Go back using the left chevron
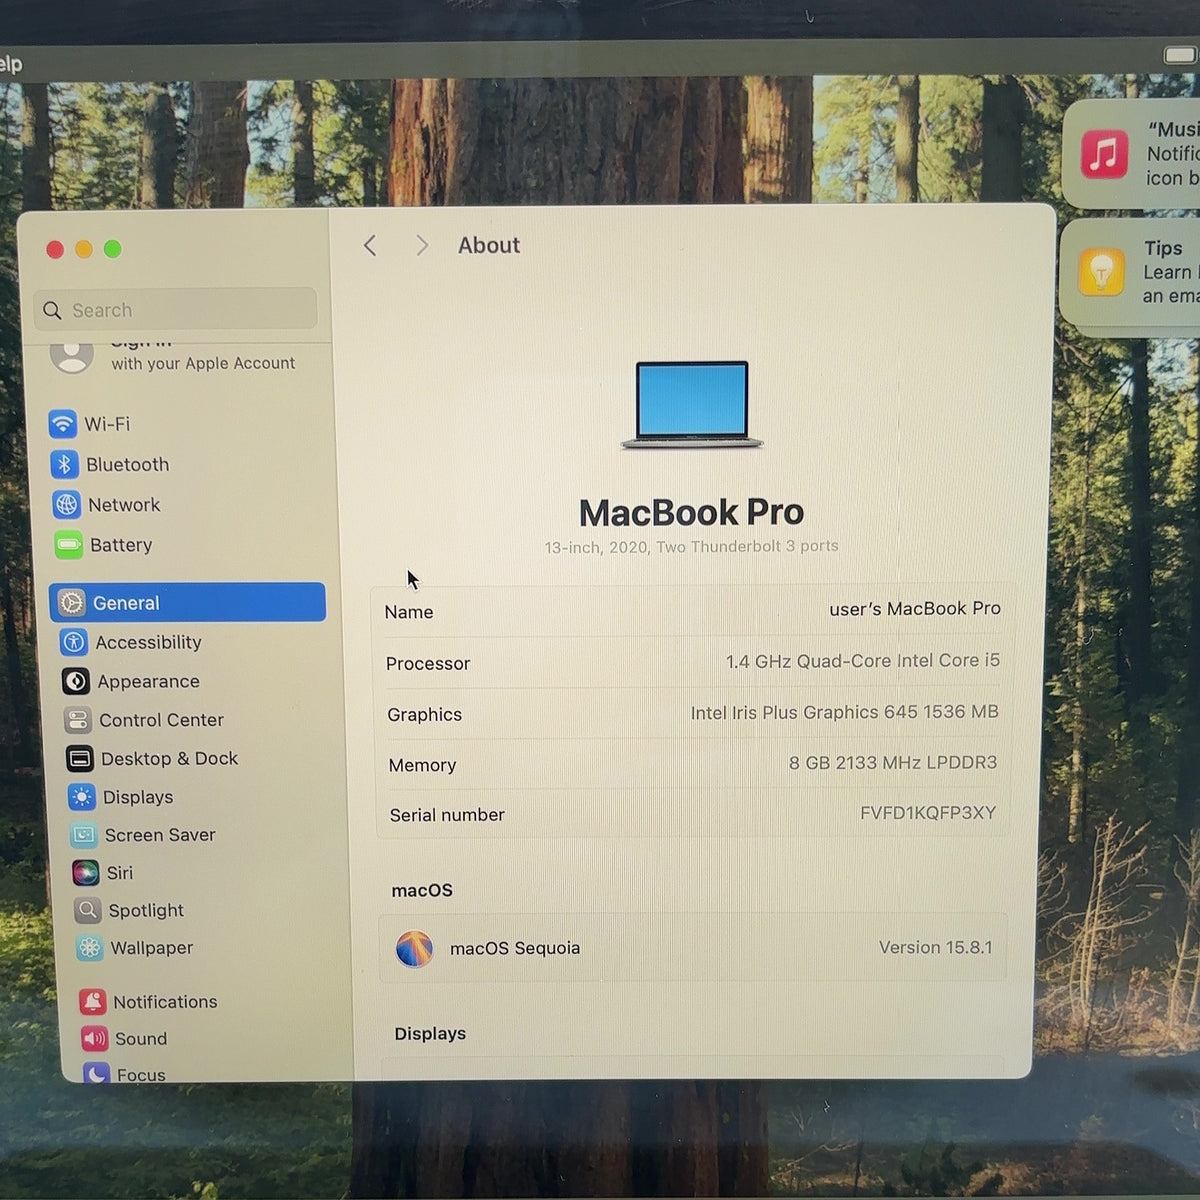Screen dimensions: 1200x1200 click(x=370, y=246)
